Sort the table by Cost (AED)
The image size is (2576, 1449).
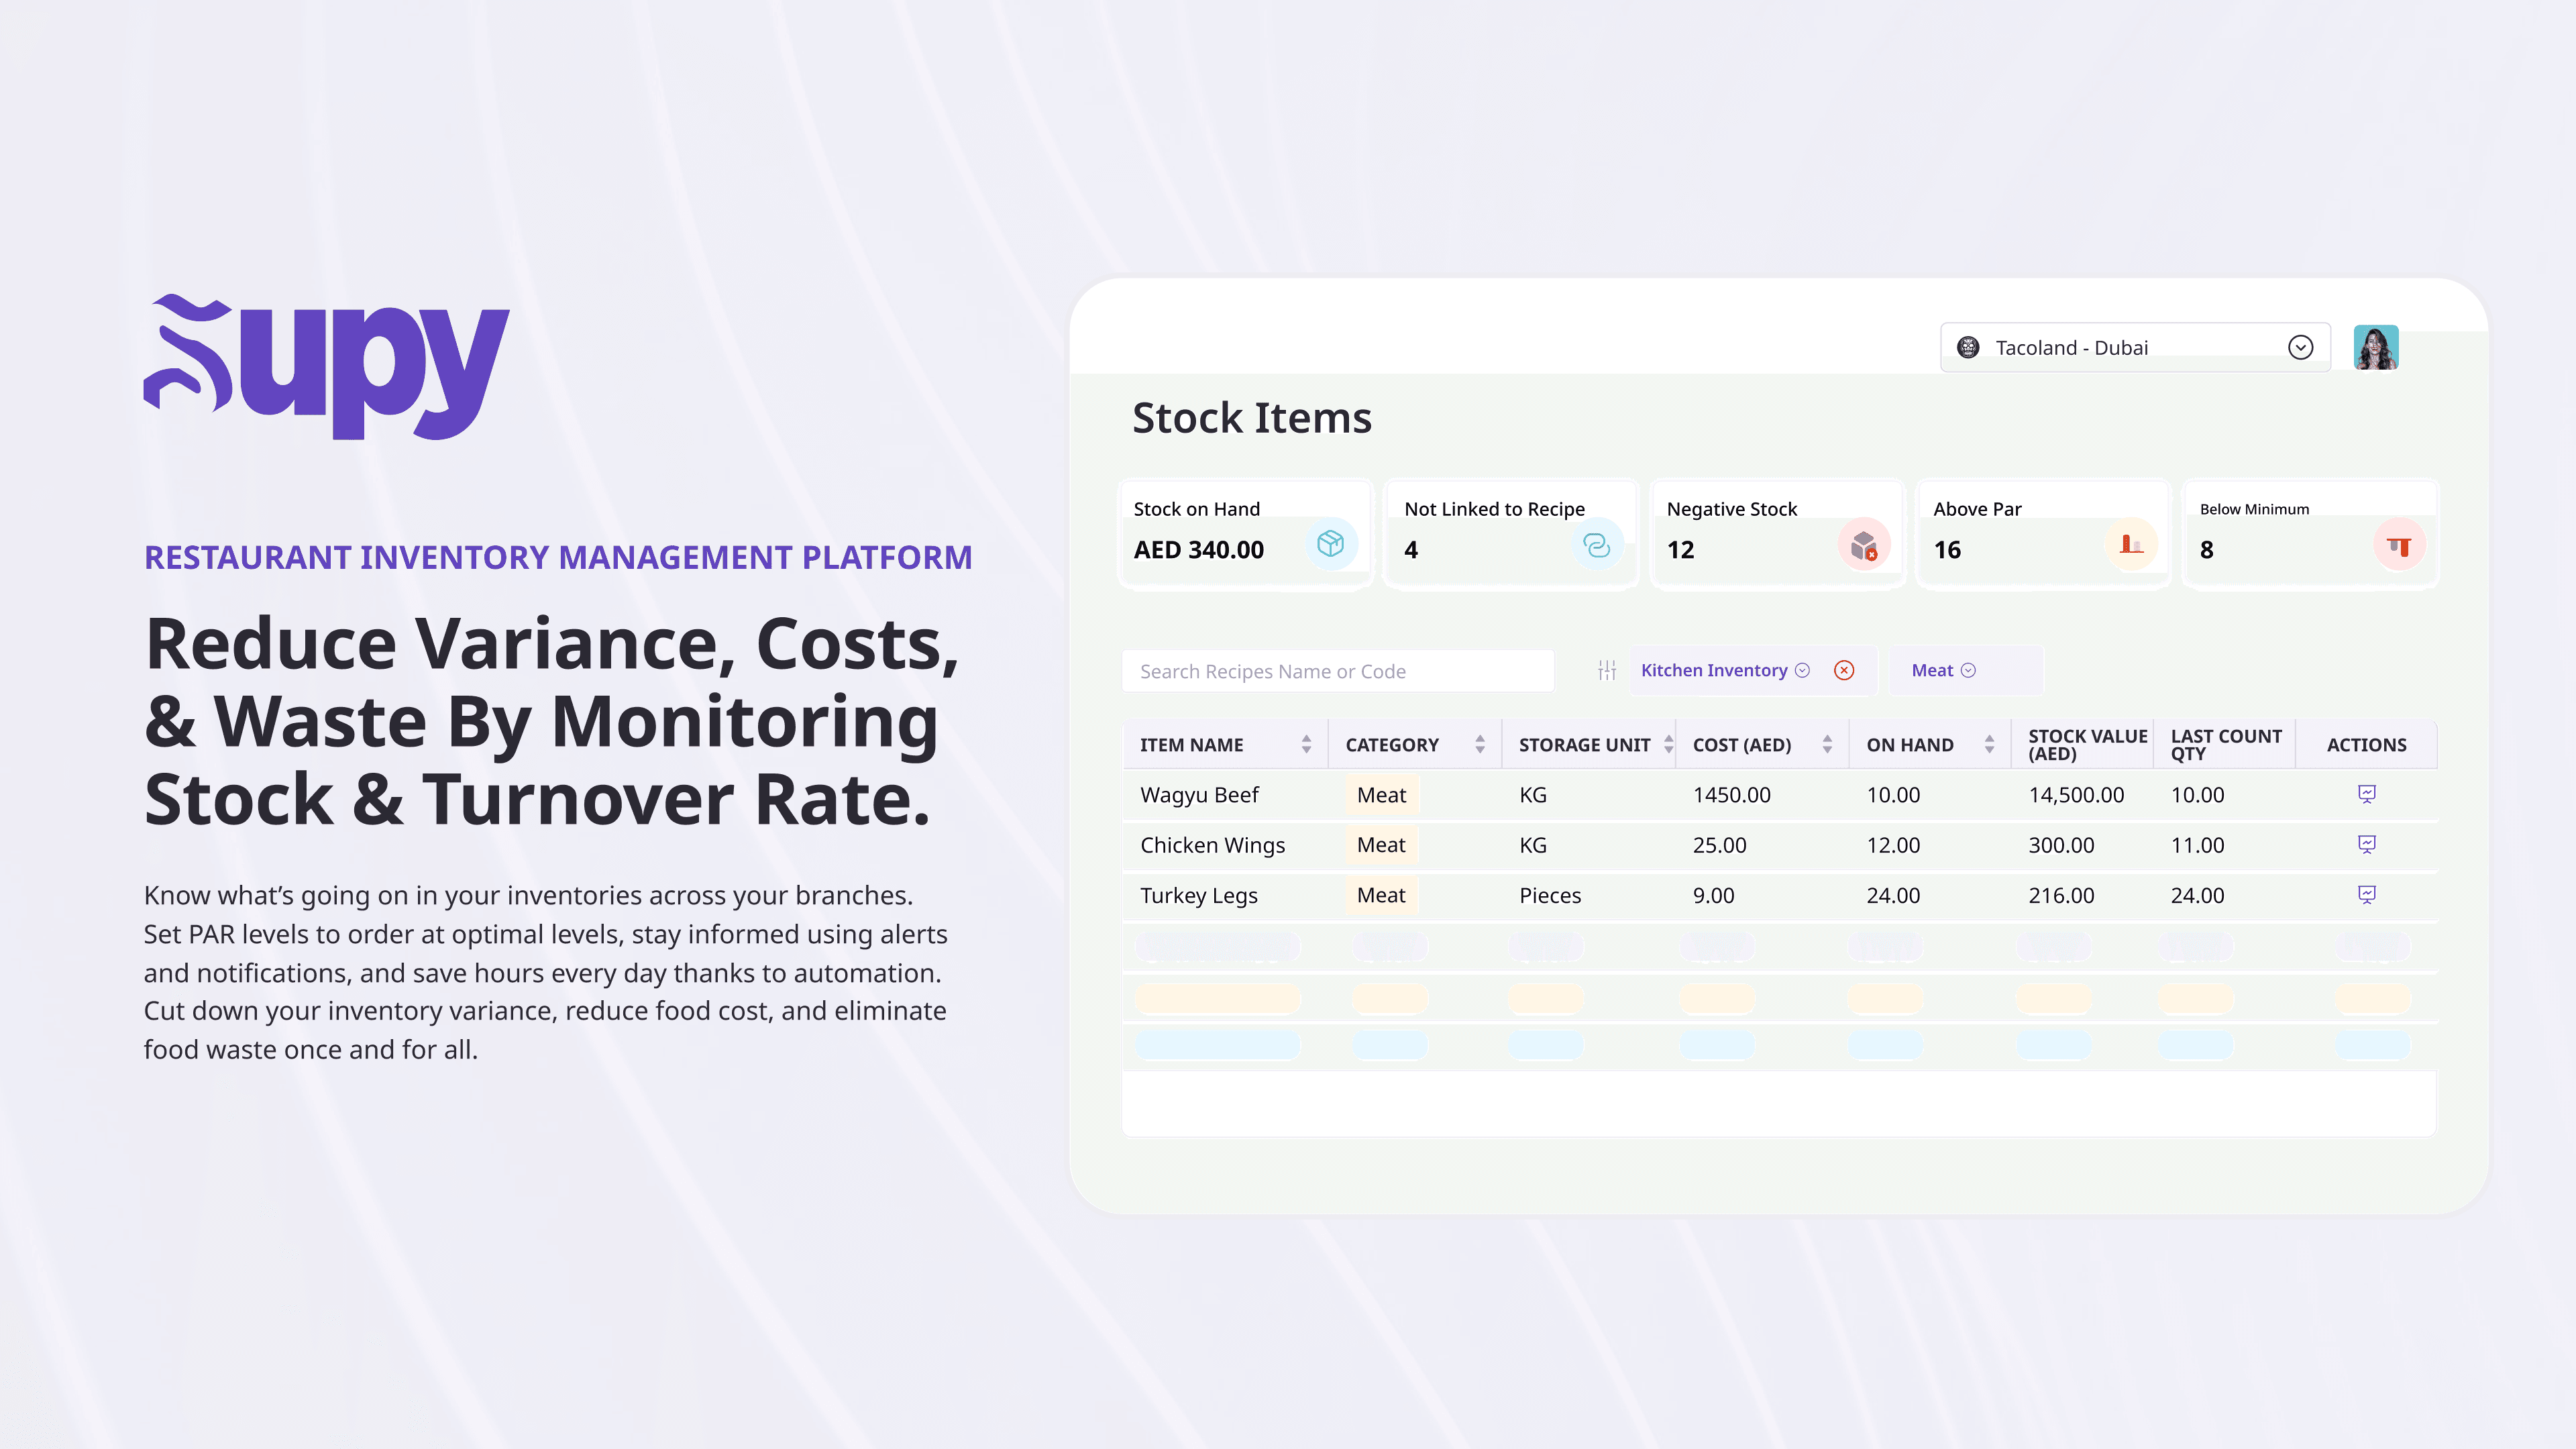point(1827,744)
